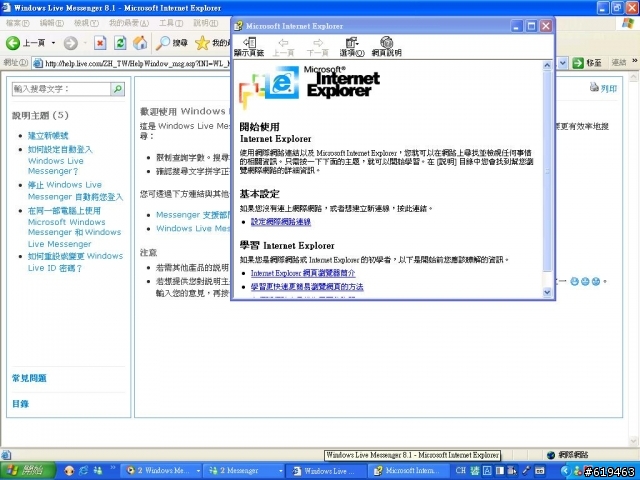Switch to 'Windows Live ...' taskbar button
This screenshot has height=480, width=640.
pyautogui.click(x=325, y=471)
